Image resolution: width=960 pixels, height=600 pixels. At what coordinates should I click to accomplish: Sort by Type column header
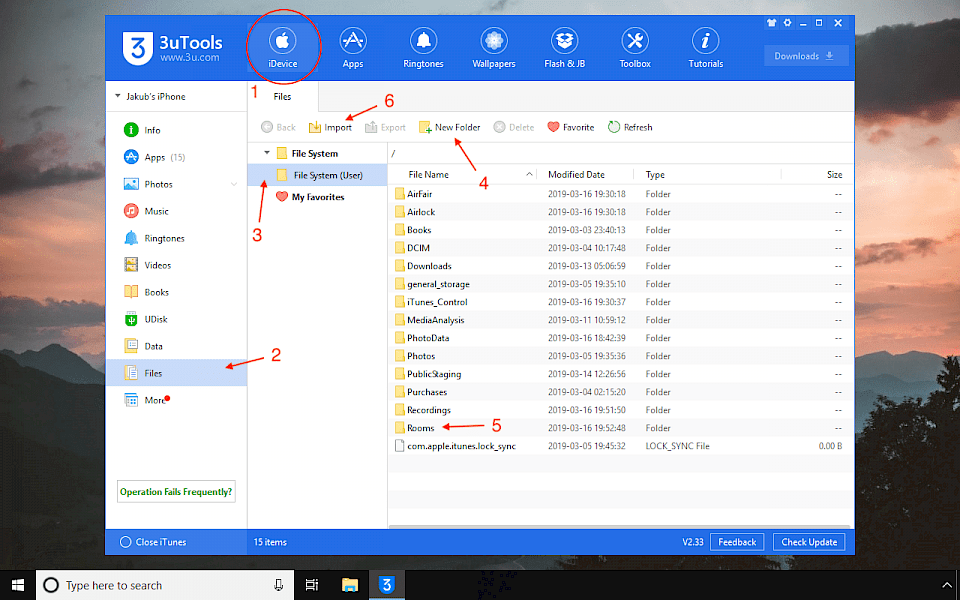pos(655,174)
